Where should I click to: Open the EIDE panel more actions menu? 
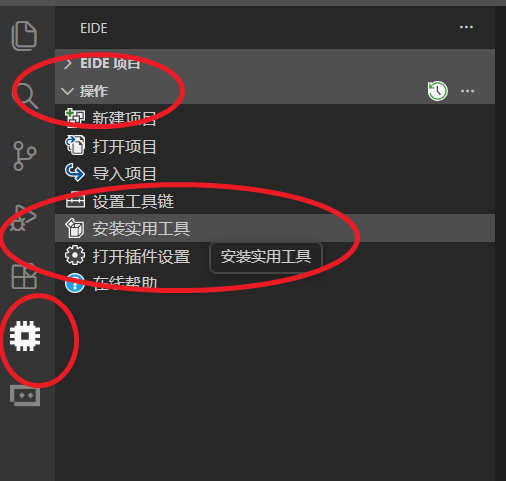tap(466, 27)
